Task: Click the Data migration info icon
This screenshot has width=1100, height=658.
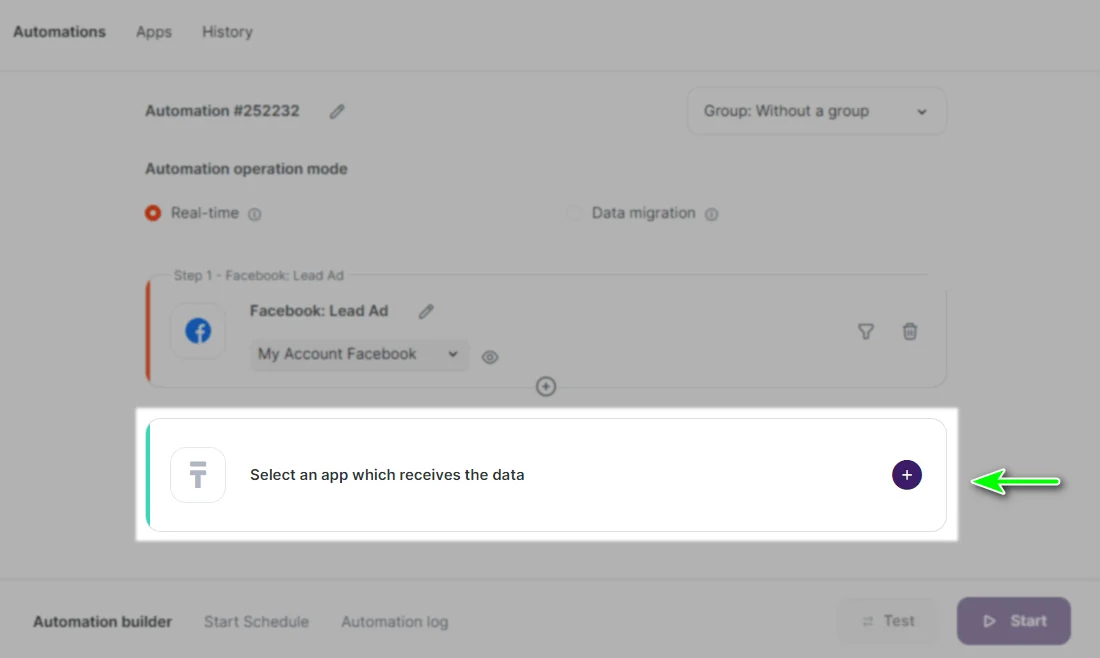Action: pos(710,213)
